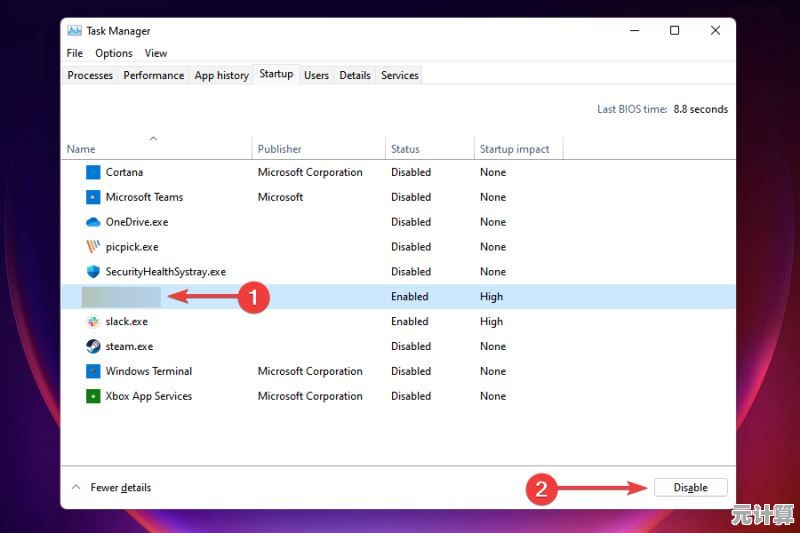Collapse view with Fewer details chevron
This screenshot has height=533, width=800.
(x=76, y=488)
